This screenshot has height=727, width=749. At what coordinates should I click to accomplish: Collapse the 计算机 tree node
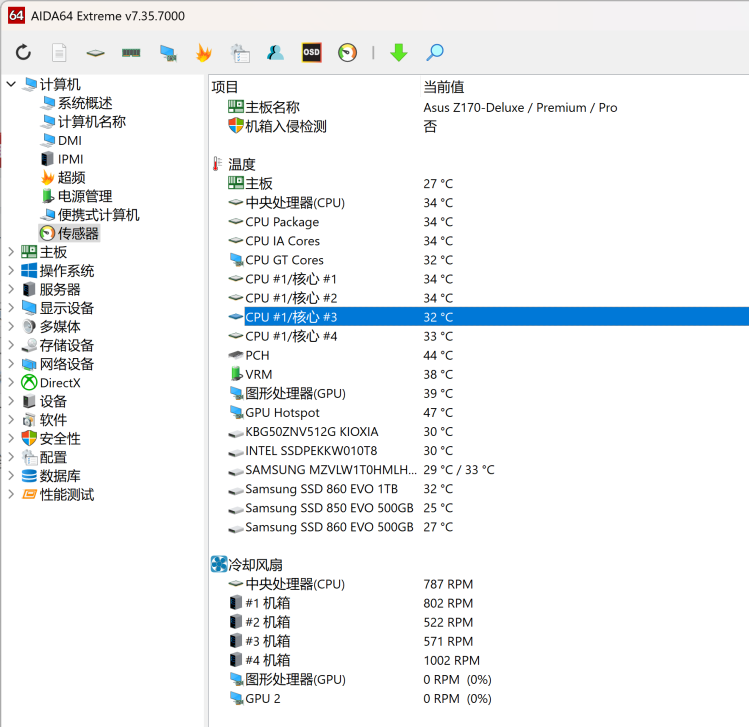(11, 85)
